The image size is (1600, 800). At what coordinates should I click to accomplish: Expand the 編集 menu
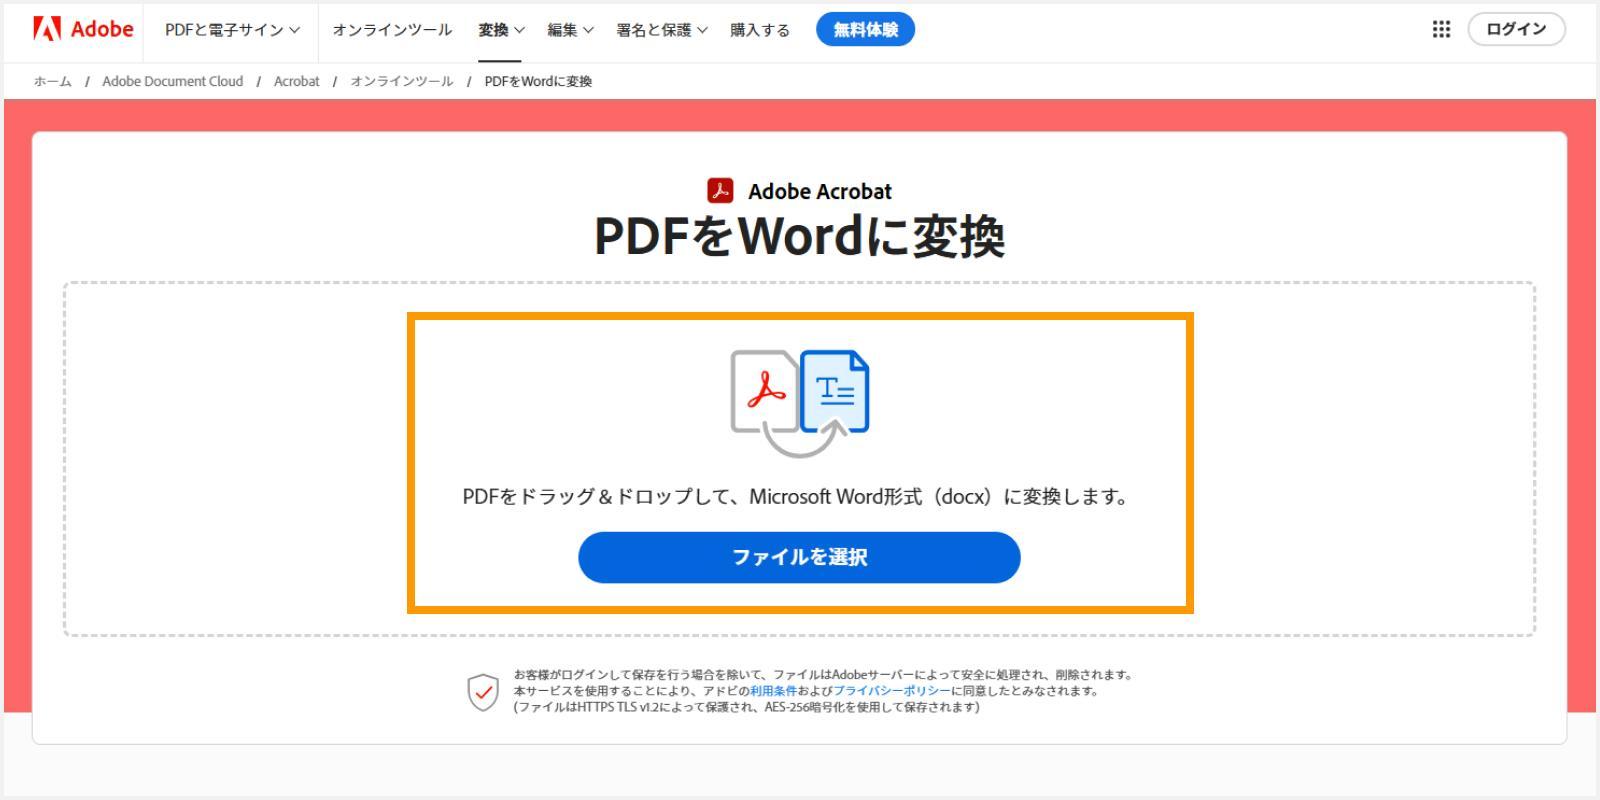(x=570, y=30)
